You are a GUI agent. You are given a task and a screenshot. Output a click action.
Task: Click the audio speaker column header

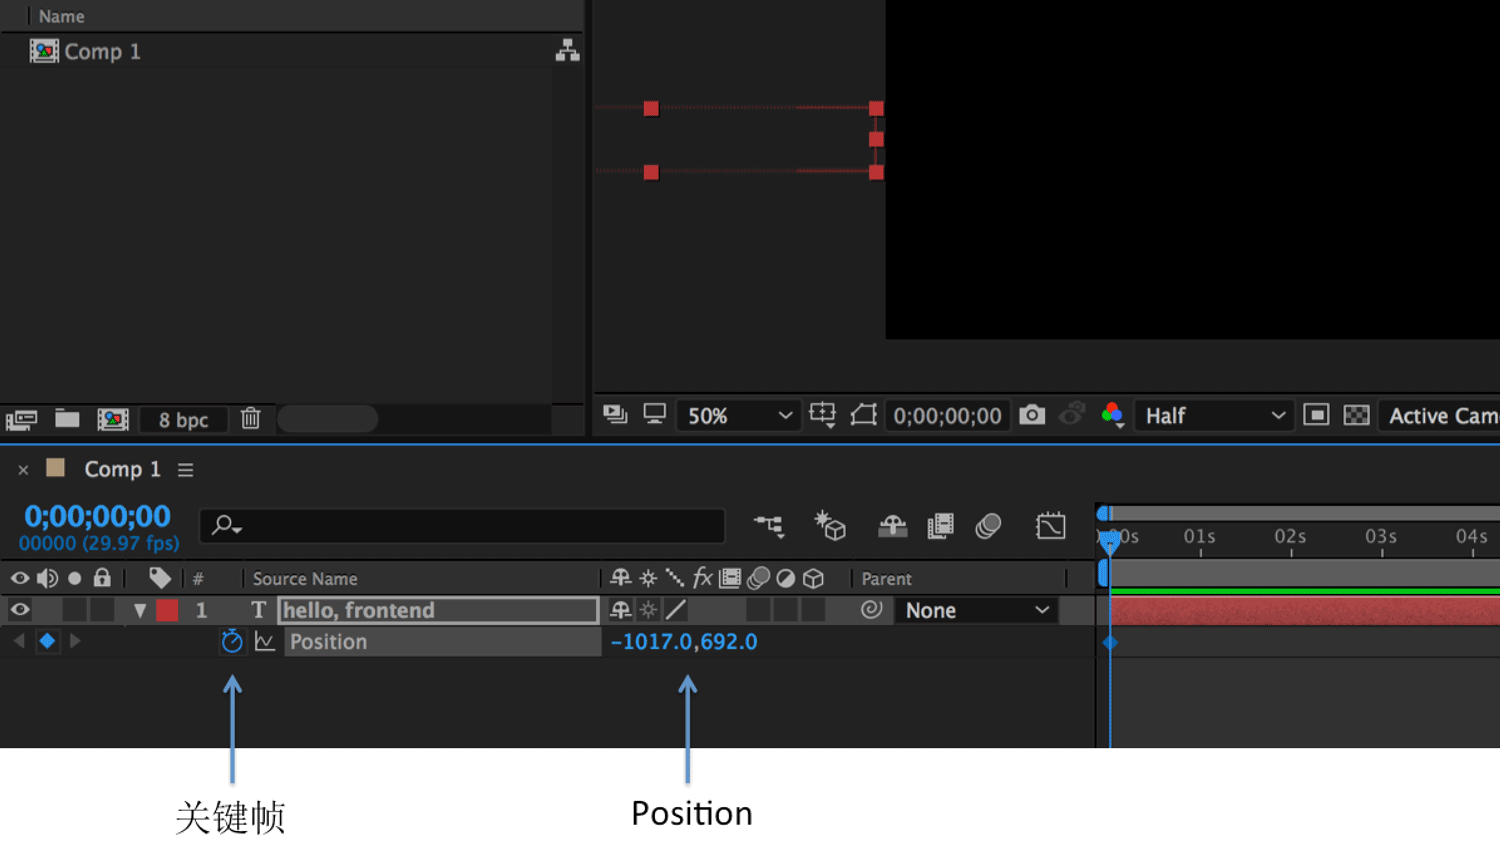[x=47, y=578]
